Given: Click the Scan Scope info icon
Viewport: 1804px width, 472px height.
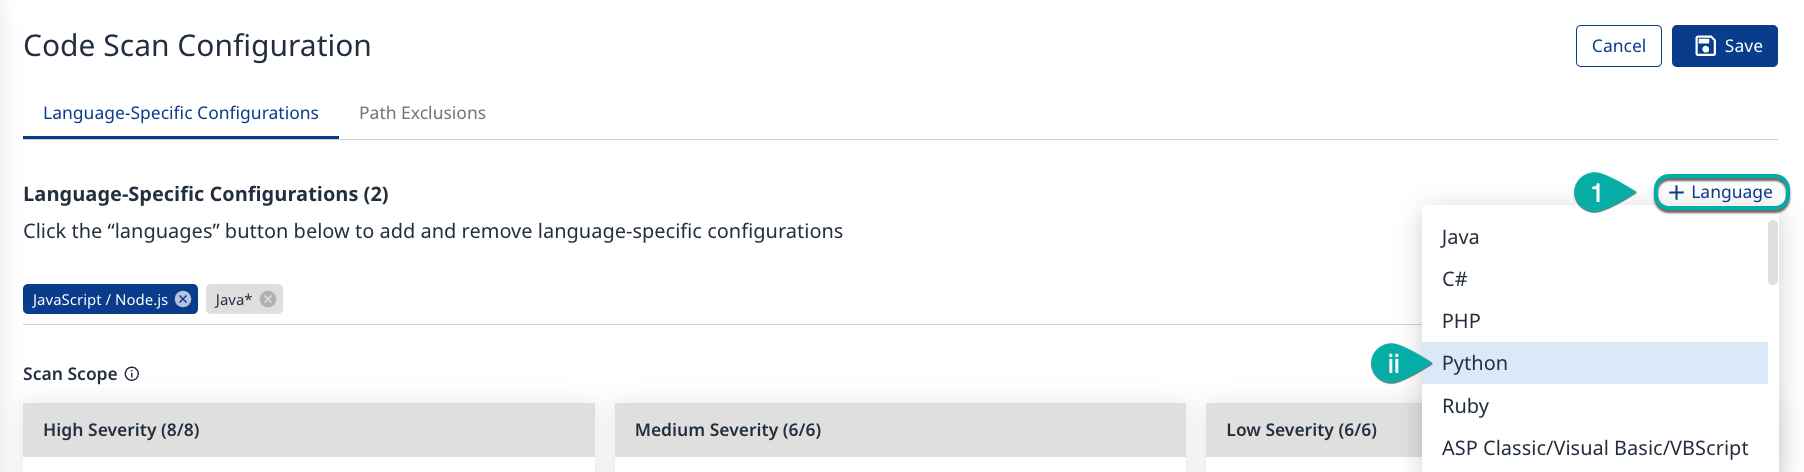Looking at the screenshot, I should click(x=132, y=374).
